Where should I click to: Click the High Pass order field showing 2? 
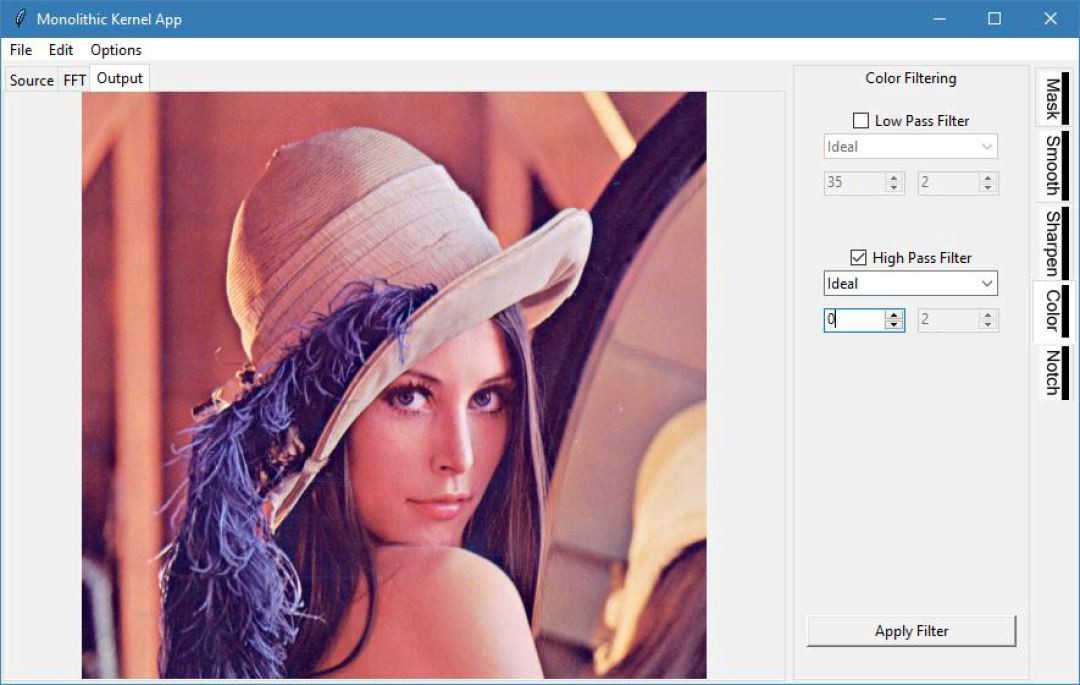(948, 319)
